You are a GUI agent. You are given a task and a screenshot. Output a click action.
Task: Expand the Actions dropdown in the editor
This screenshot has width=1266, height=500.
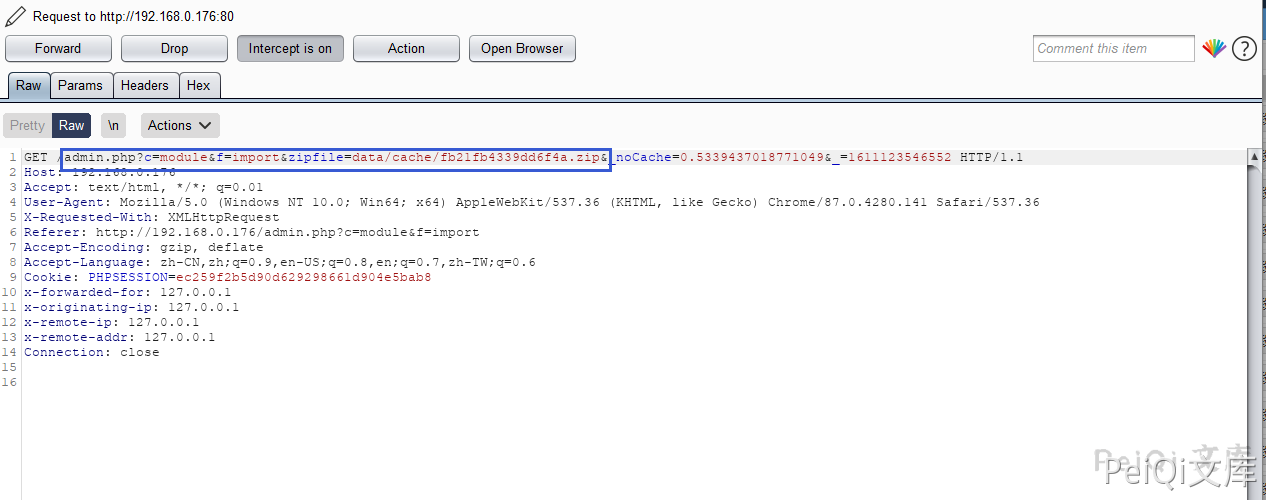[180, 125]
